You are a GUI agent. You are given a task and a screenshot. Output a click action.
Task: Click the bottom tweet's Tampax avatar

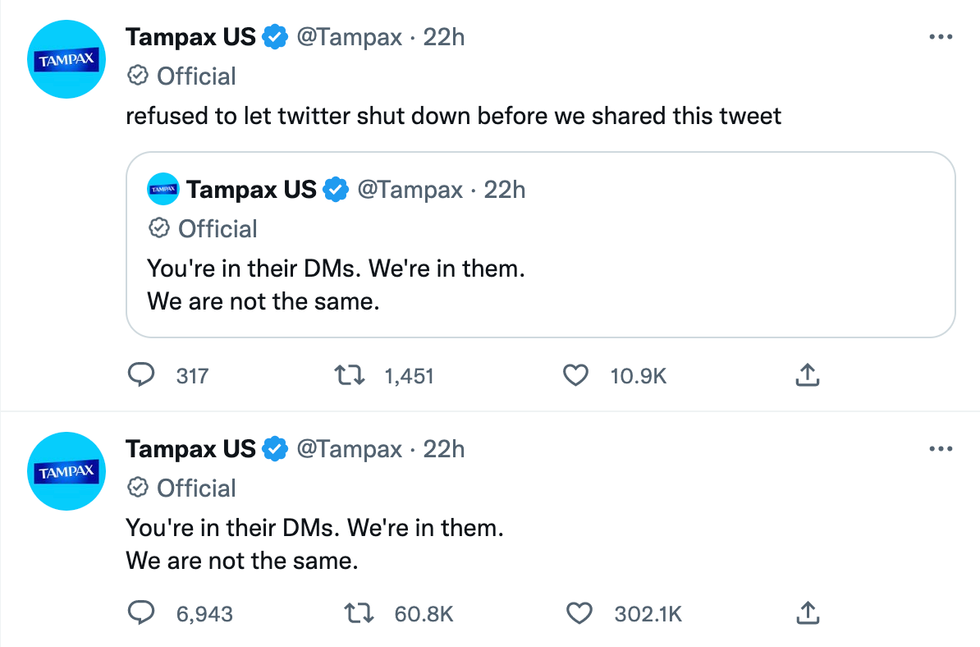click(x=66, y=471)
